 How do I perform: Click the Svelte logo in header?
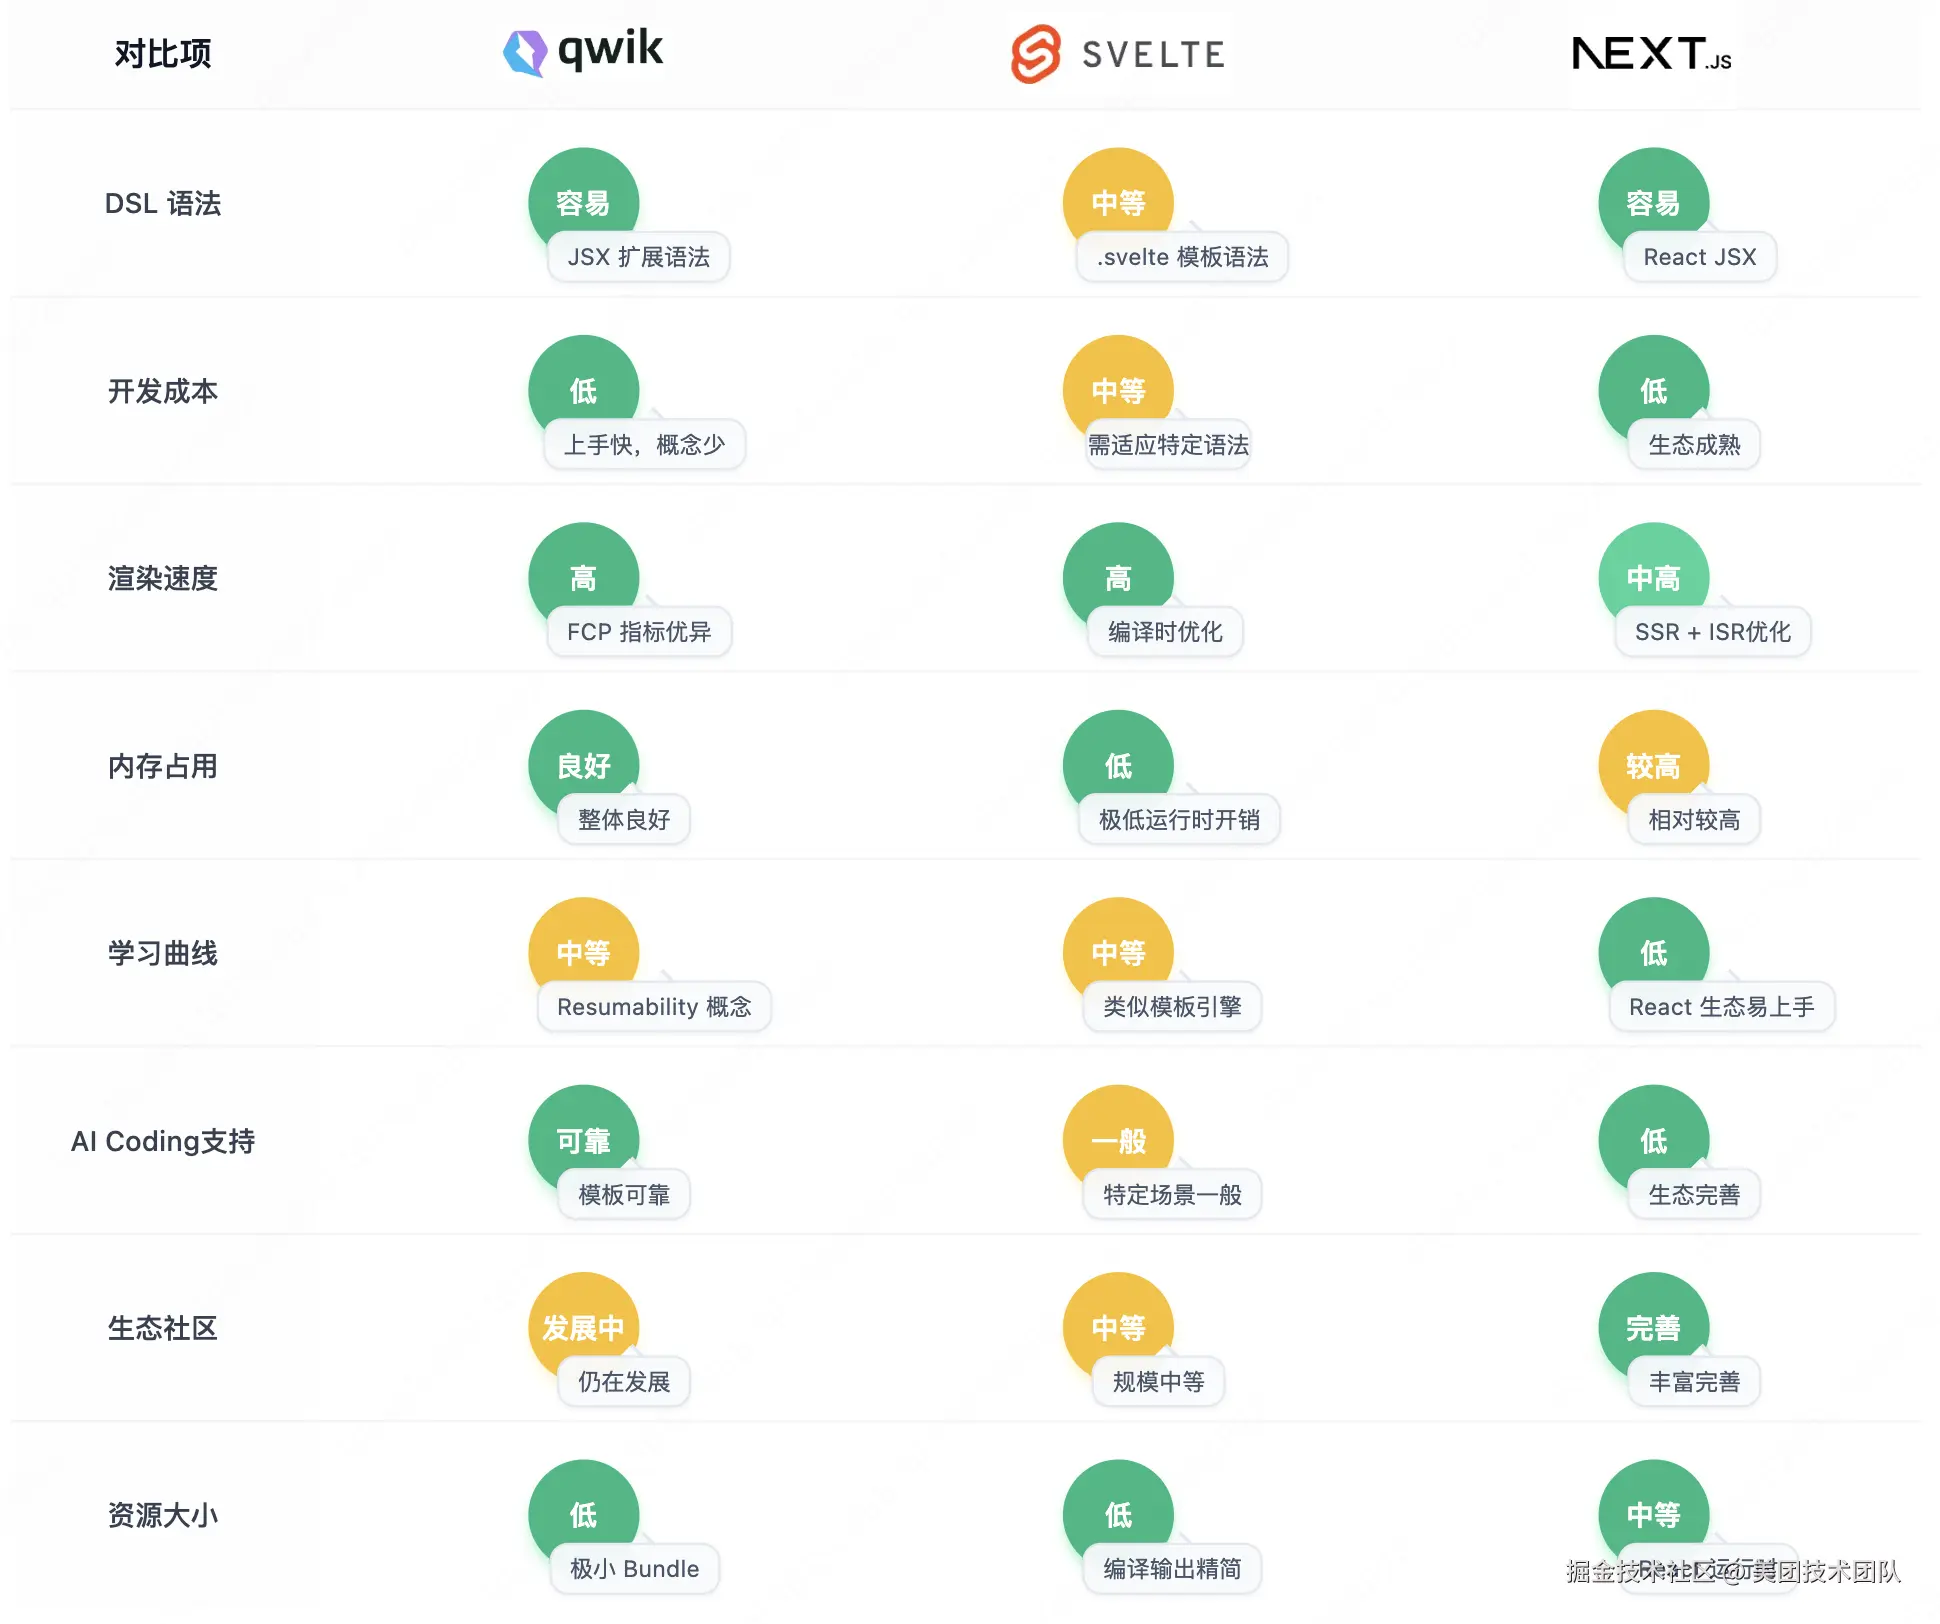click(1118, 54)
